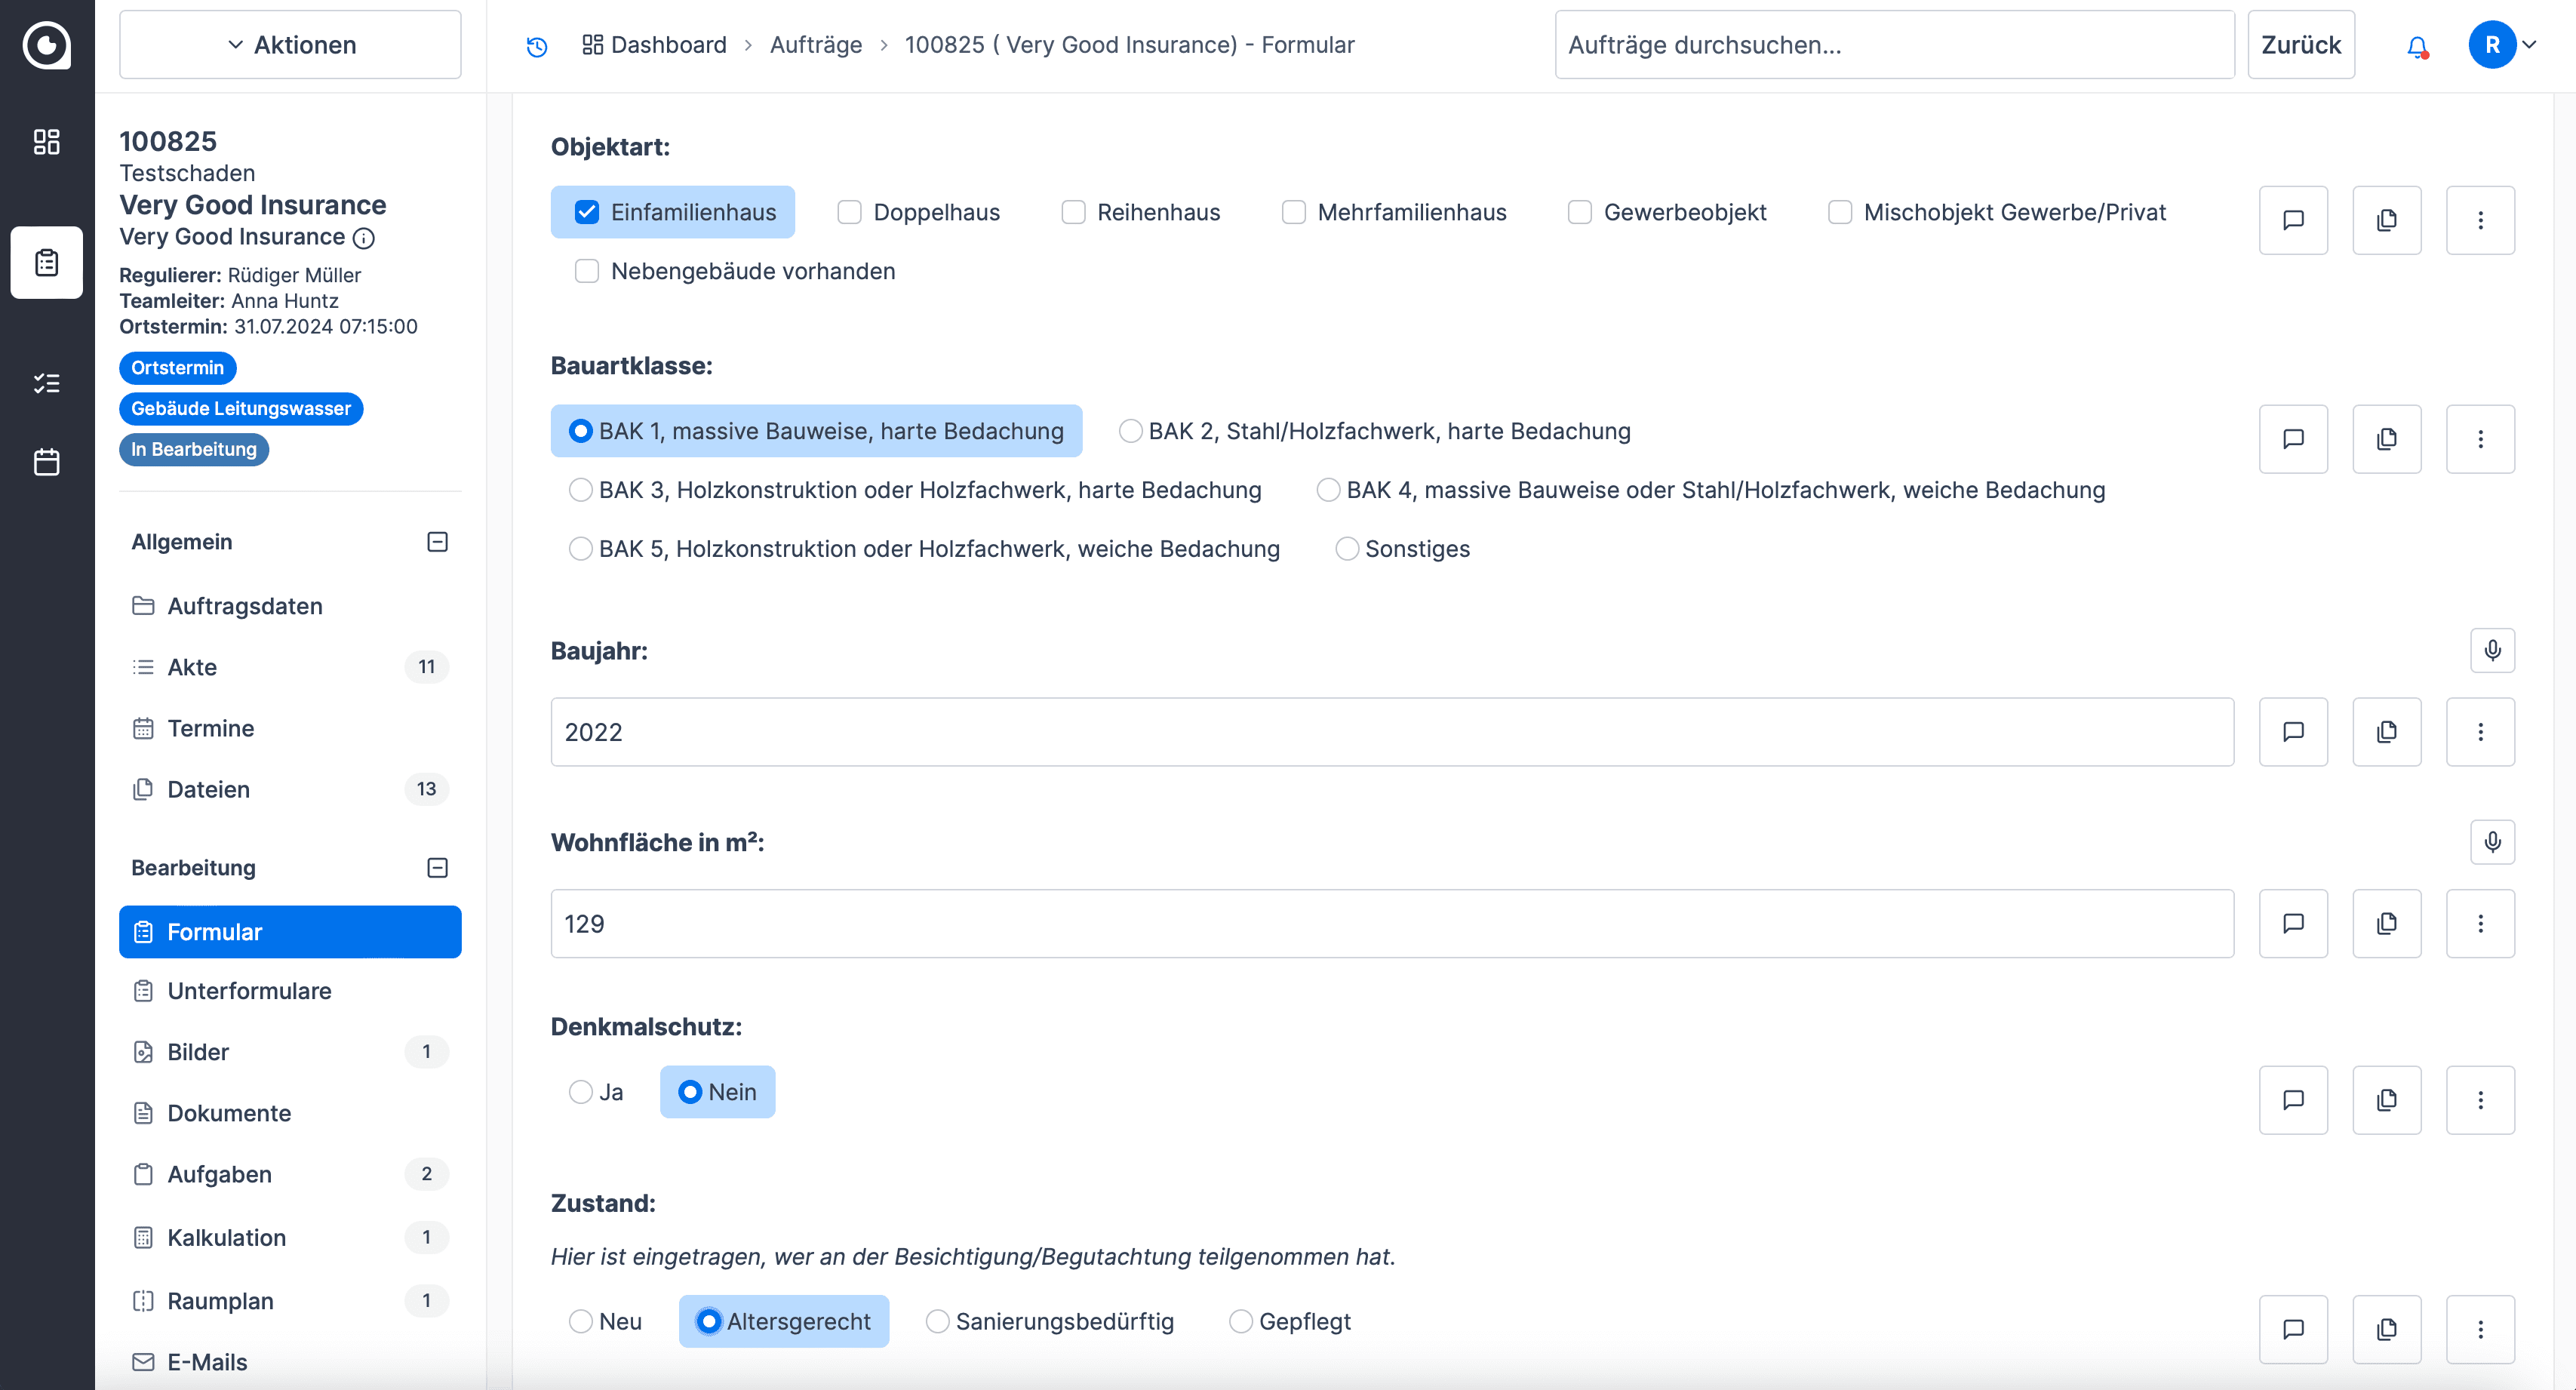Click the notification bell icon

2416,46
